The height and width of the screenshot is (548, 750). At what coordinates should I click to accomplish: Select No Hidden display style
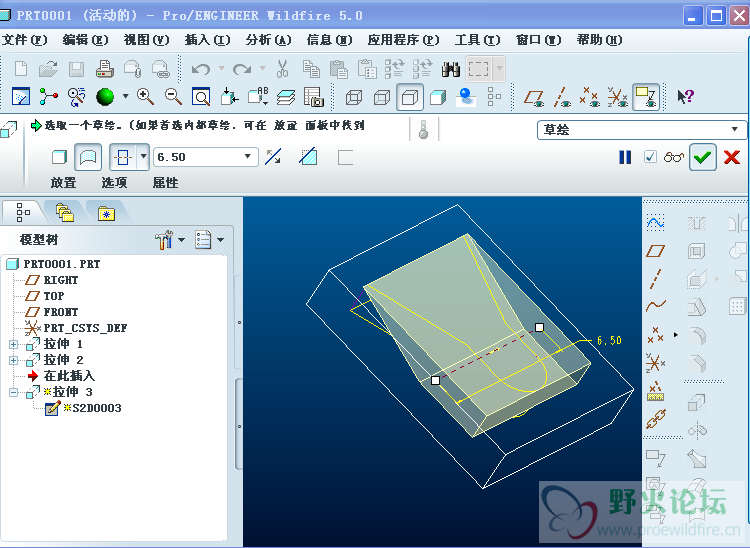click(x=410, y=97)
